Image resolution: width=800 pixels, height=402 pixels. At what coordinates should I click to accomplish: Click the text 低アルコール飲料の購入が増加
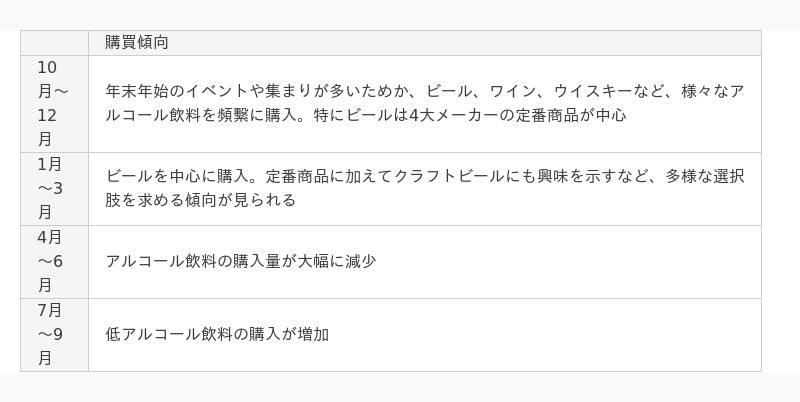pyautogui.click(x=217, y=335)
